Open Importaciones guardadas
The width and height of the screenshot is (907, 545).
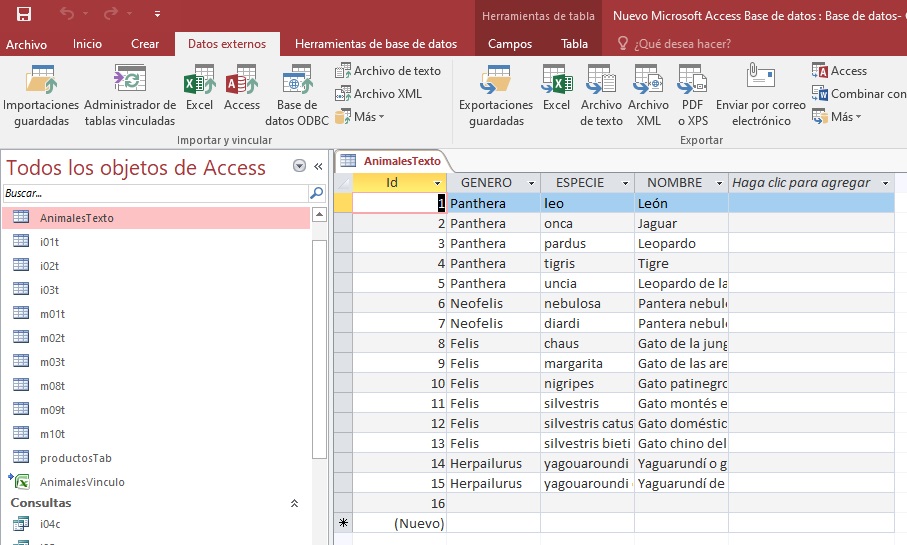[41, 96]
